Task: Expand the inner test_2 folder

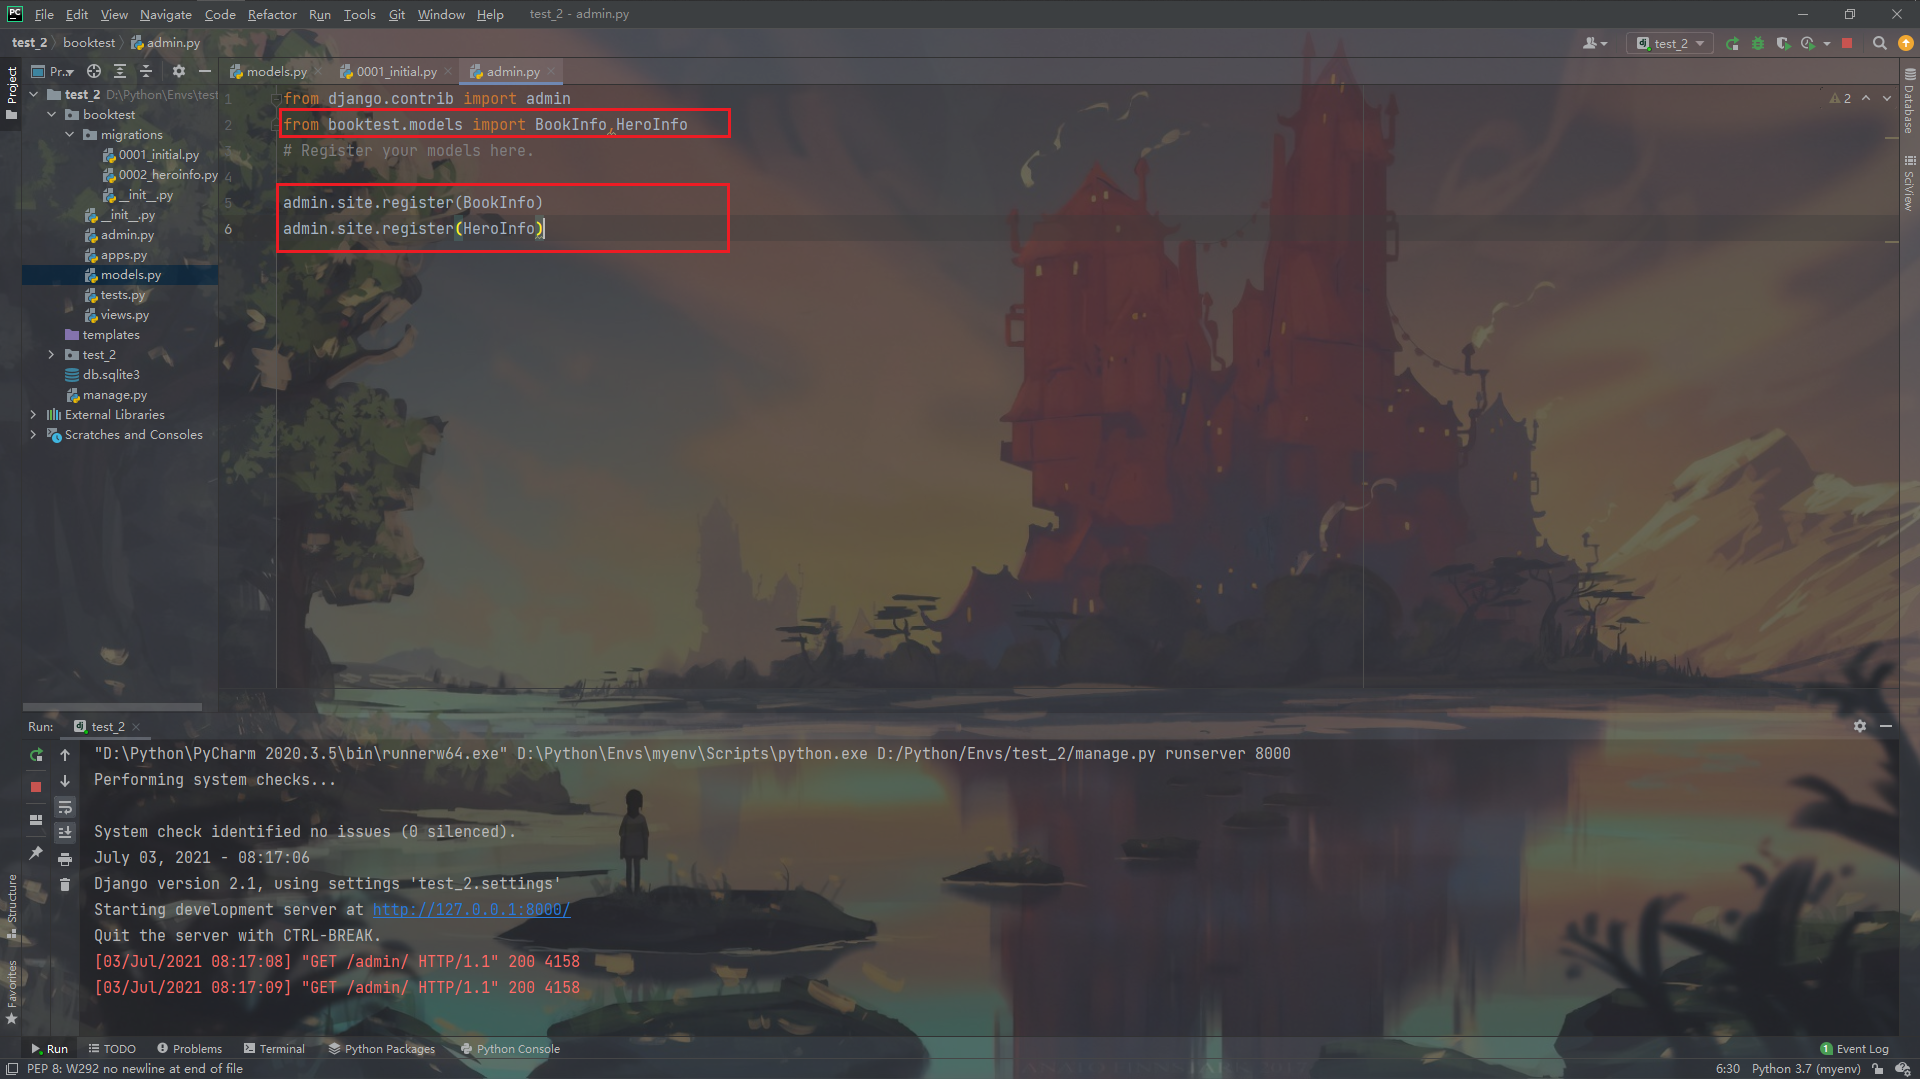Action: [52, 355]
